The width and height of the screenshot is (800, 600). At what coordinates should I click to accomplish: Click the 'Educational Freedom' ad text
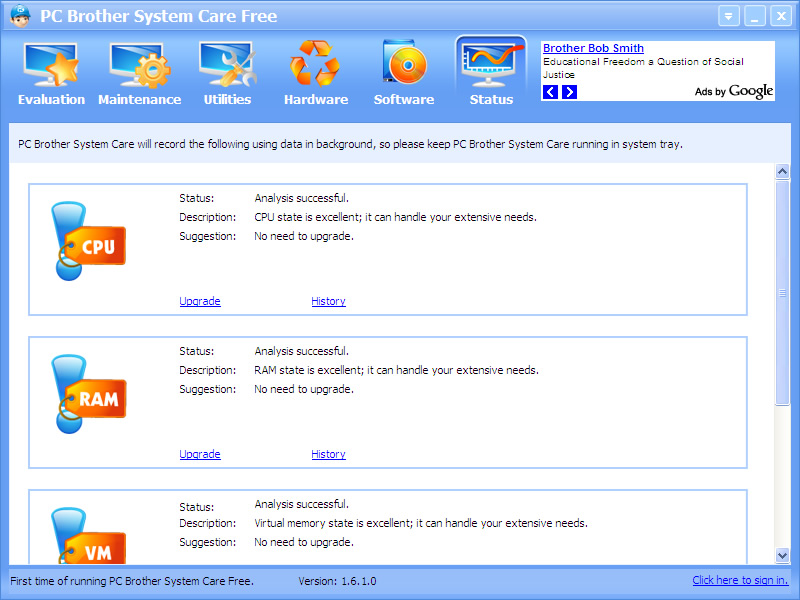643,68
